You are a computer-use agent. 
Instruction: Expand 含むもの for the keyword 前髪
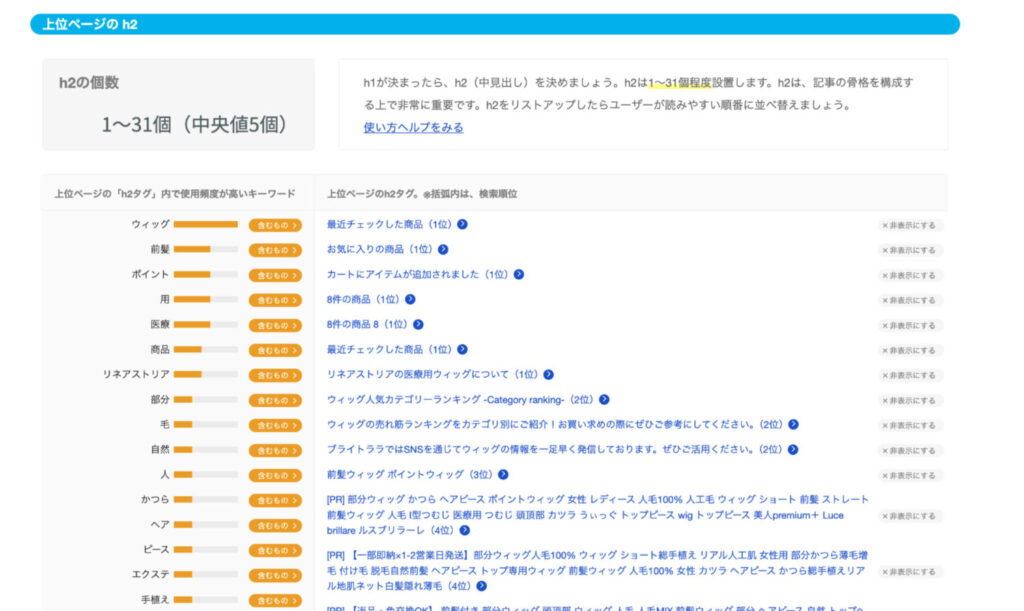click(x=275, y=250)
